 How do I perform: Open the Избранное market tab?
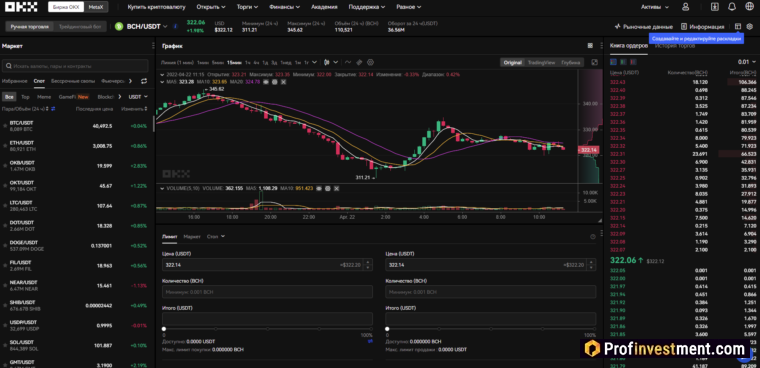(x=15, y=81)
